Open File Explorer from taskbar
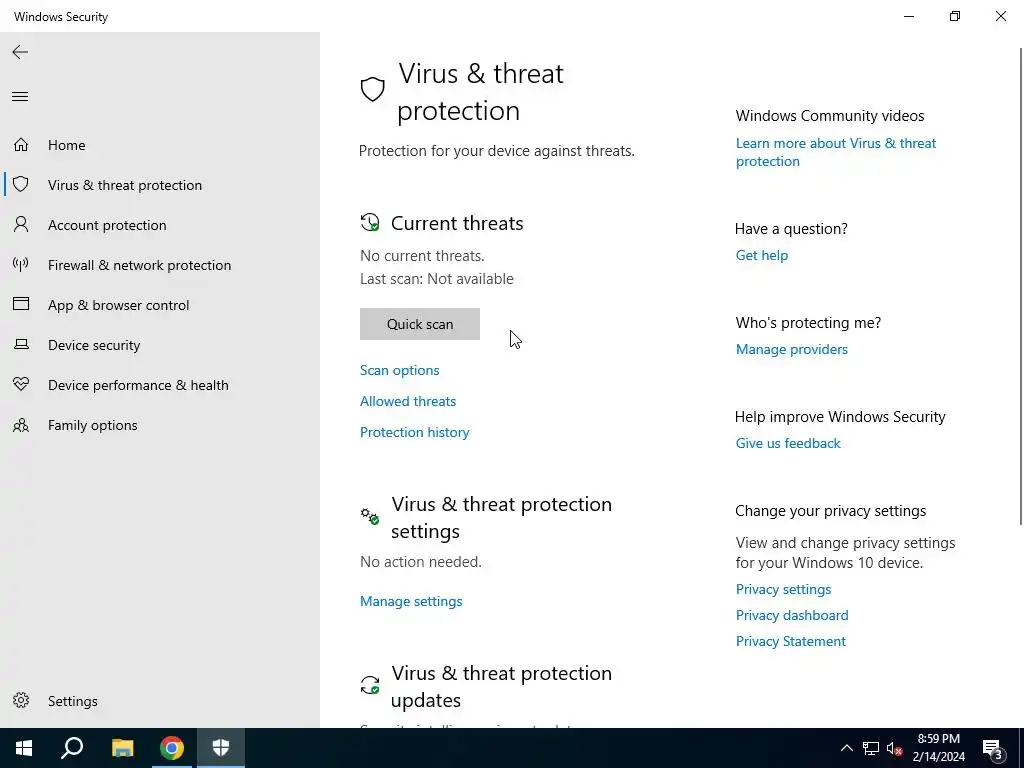 [122, 748]
